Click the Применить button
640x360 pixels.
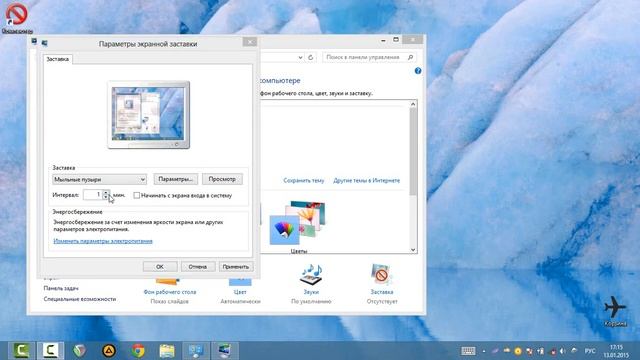(236, 267)
